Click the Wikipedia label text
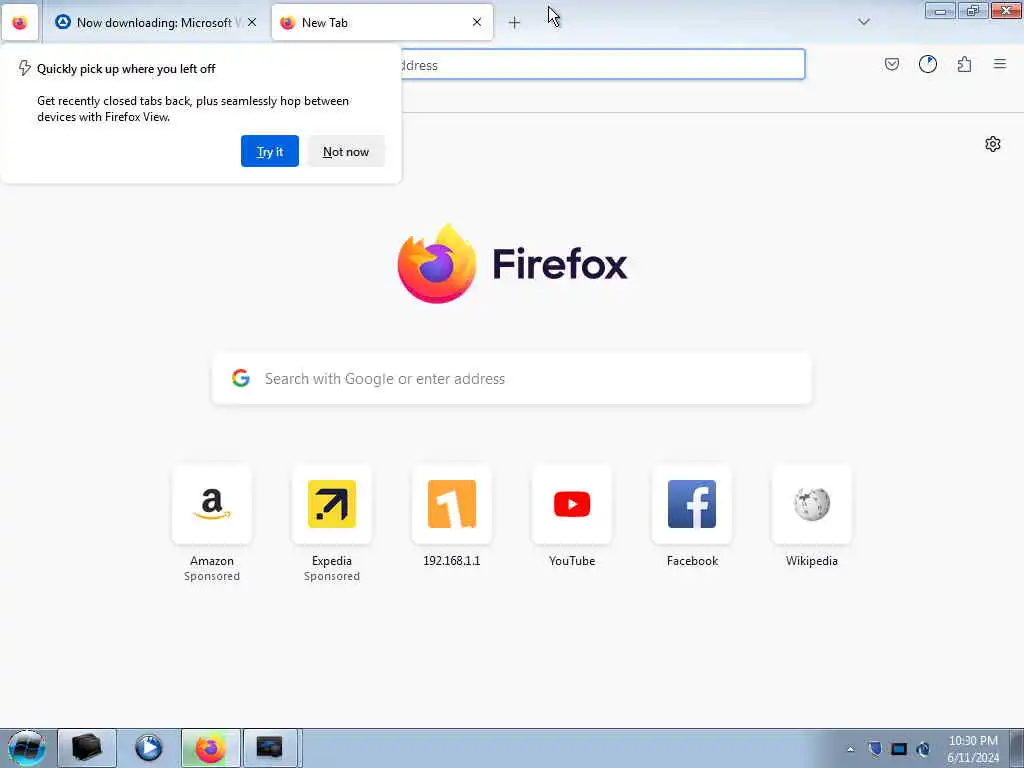This screenshot has width=1024, height=768. (812, 561)
